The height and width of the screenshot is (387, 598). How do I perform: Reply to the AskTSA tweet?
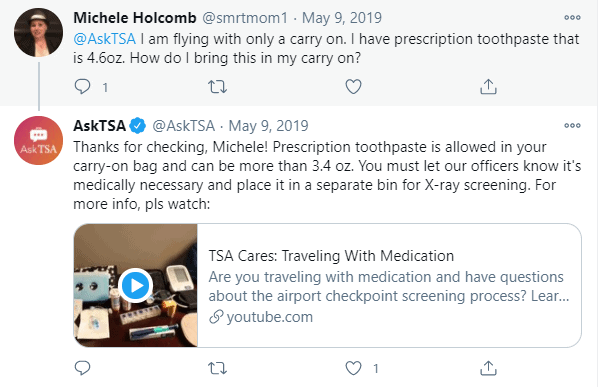(x=82, y=368)
